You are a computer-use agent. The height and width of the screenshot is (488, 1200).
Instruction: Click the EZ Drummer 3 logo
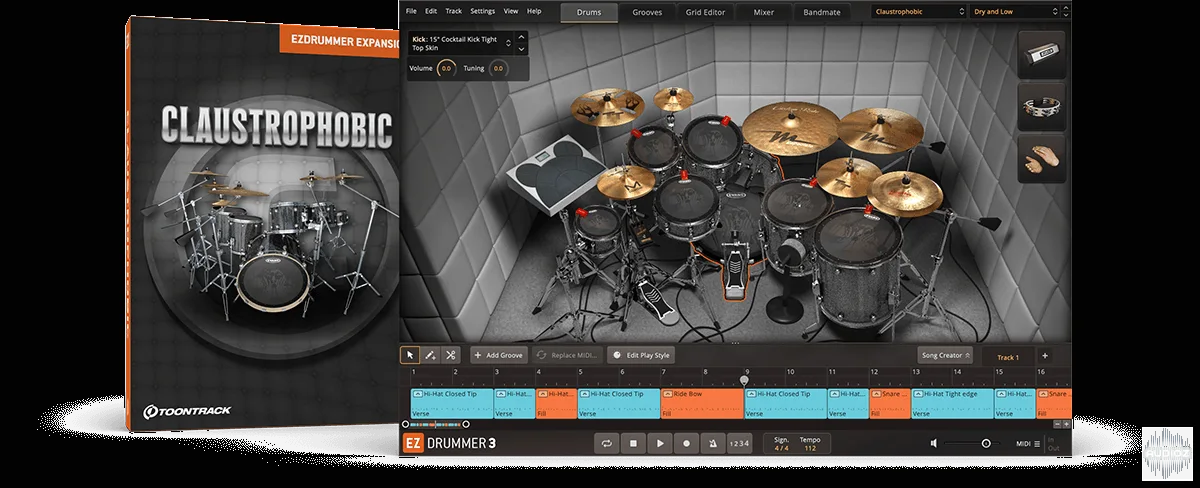449,443
